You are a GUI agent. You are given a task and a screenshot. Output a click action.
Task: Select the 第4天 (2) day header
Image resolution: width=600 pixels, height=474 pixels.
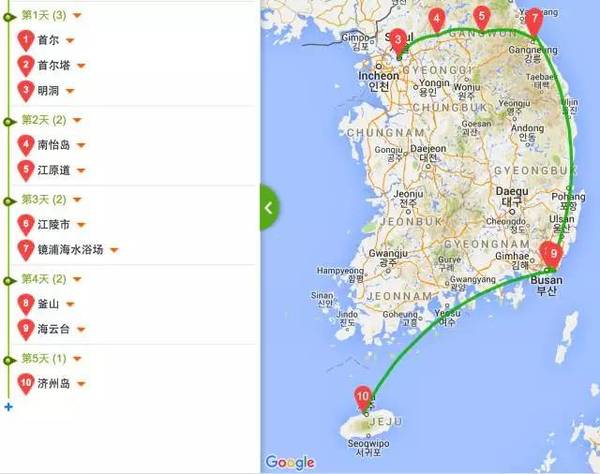[44, 279]
